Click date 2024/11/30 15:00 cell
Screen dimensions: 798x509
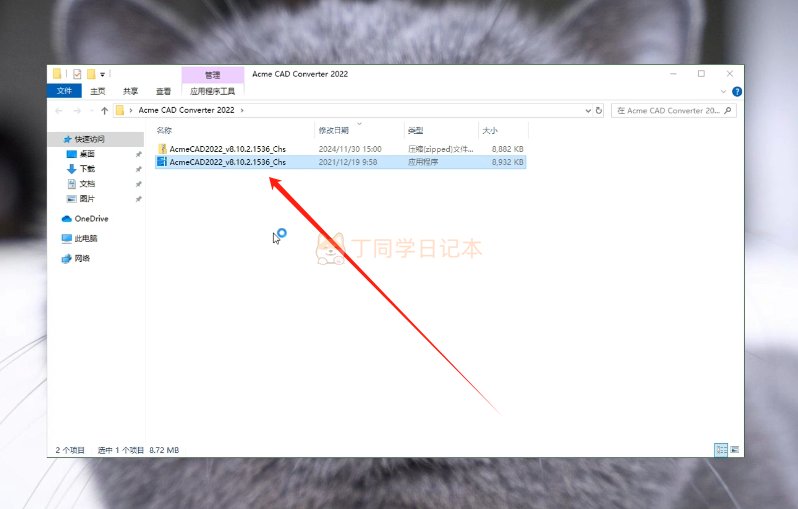[x=350, y=149]
